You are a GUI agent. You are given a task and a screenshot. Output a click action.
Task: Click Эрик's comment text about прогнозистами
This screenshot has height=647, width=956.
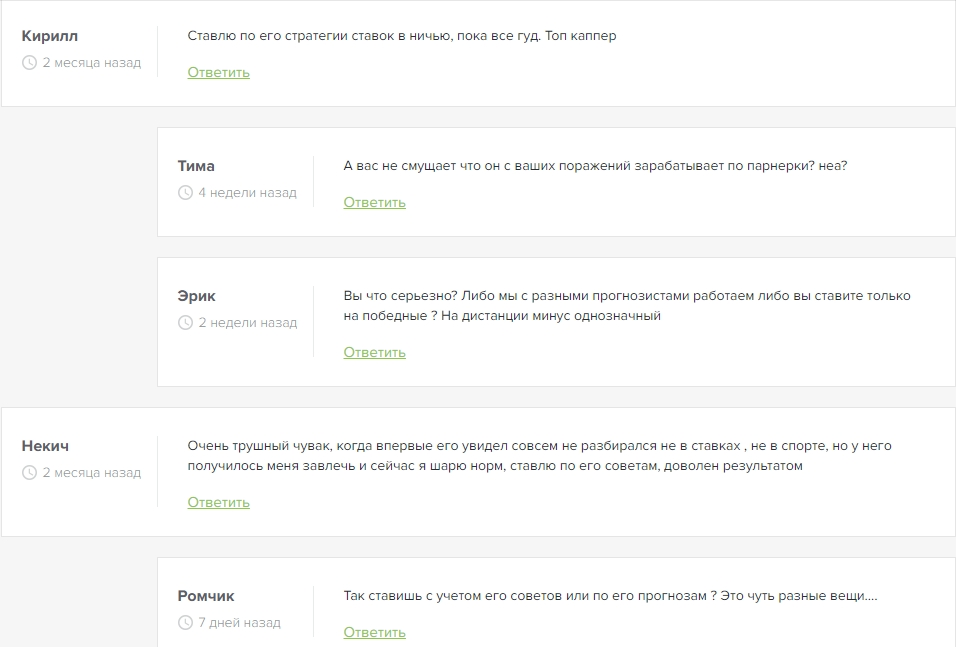coord(627,306)
